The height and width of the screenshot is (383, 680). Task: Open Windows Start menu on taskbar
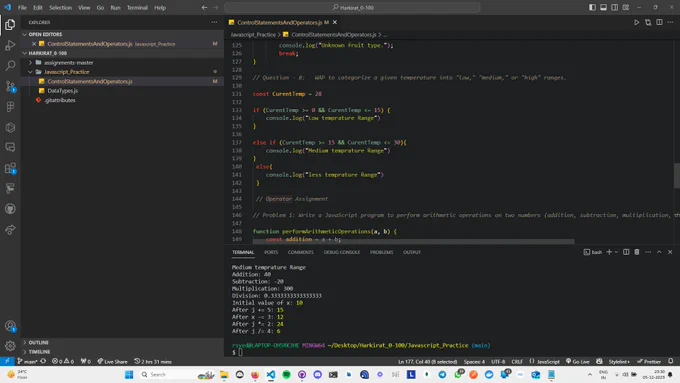pyautogui.click(x=129, y=374)
